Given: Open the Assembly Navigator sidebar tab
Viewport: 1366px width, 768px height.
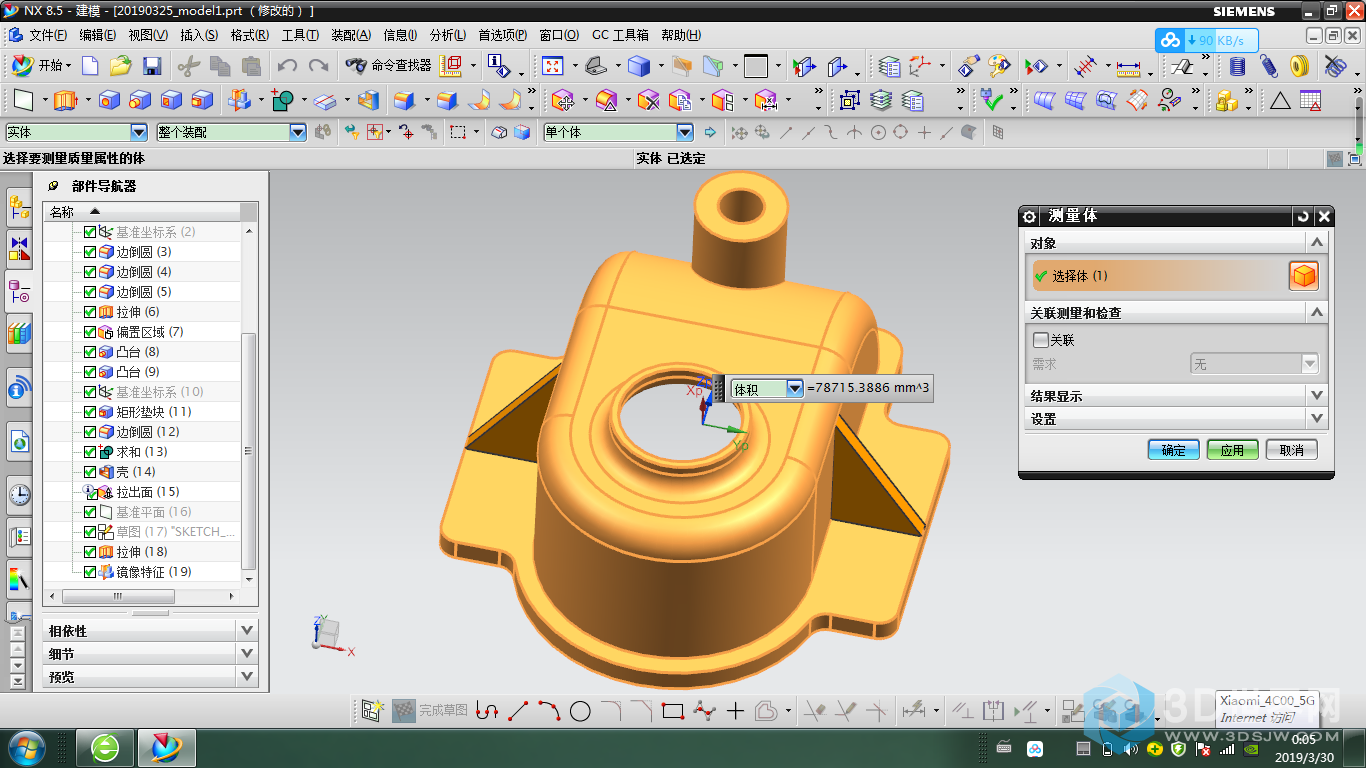Looking at the screenshot, I should click(19, 207).
